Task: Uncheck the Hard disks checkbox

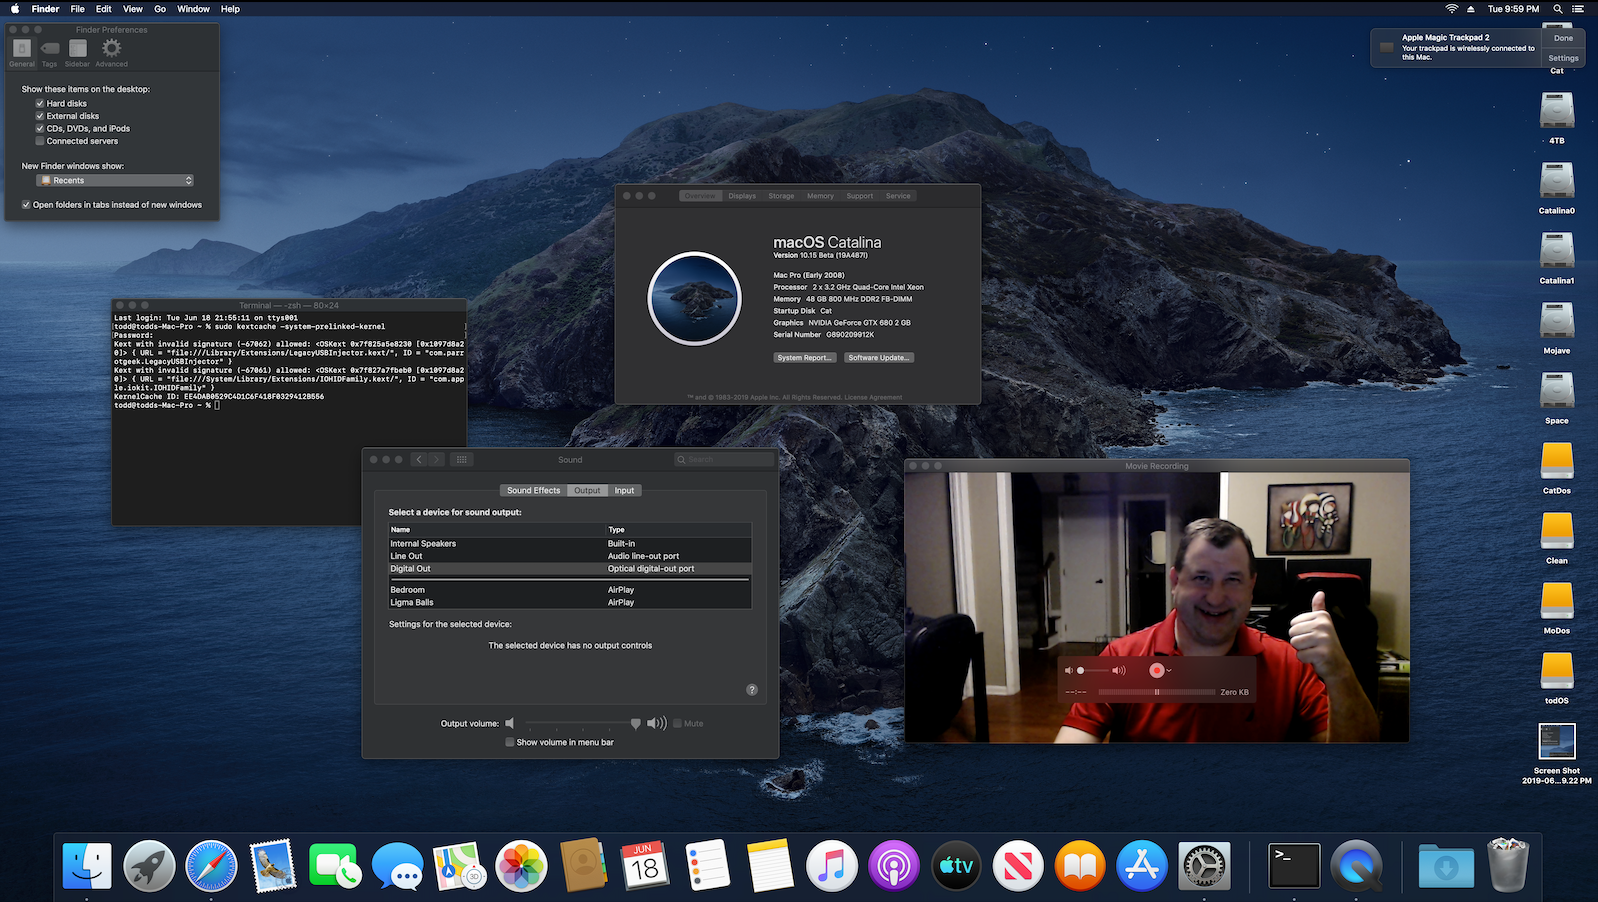Action: pyautogui.click(x=40, y=103)
